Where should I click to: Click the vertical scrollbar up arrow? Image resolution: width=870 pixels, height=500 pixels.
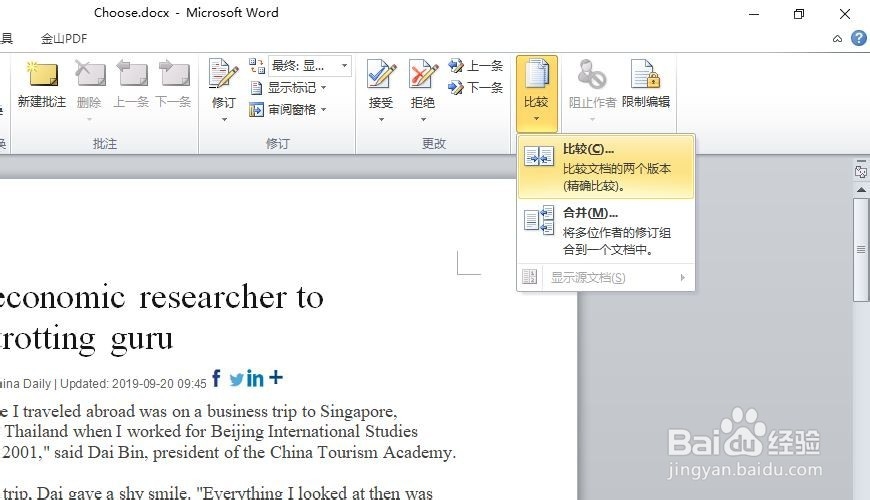pyautogui.click(x=861, y=190)
